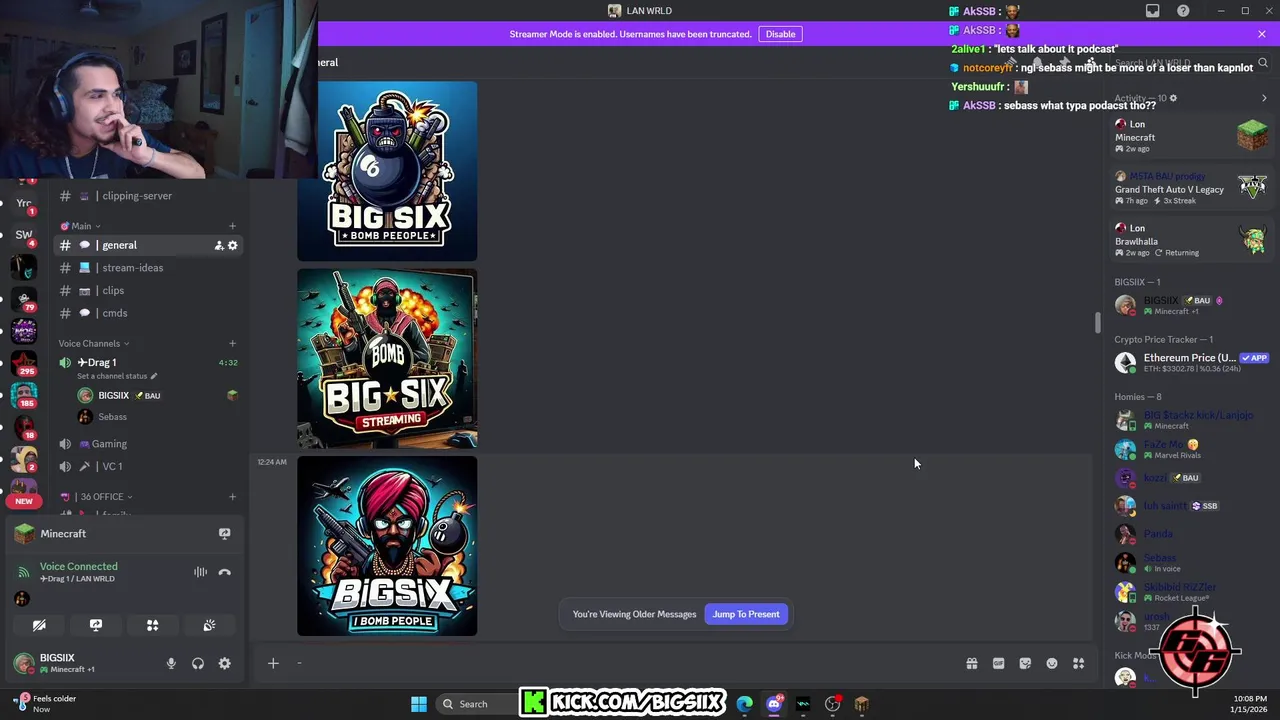Image resolution: width=1280 pixels, height=720 pixels.
Task: Open the server with the 295 unread badge
Action: (x=24, y=362)
